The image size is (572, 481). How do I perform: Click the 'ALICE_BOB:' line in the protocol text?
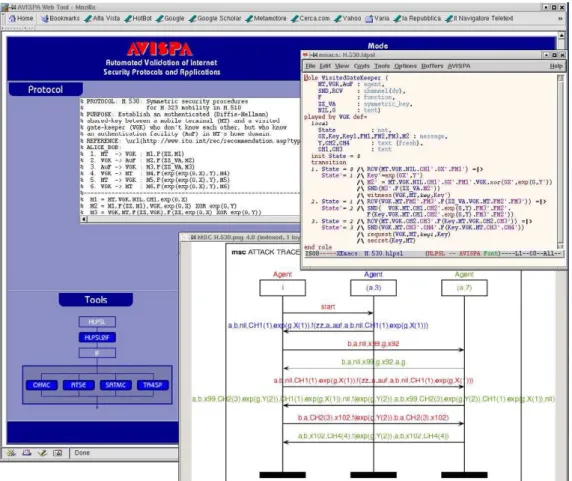coord(102,147)
